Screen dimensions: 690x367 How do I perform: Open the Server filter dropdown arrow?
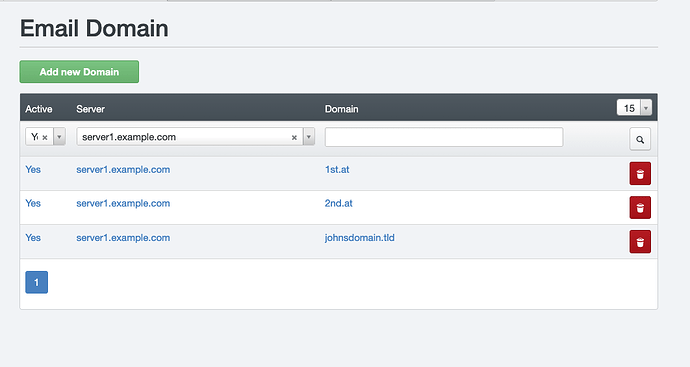[309, 137]
